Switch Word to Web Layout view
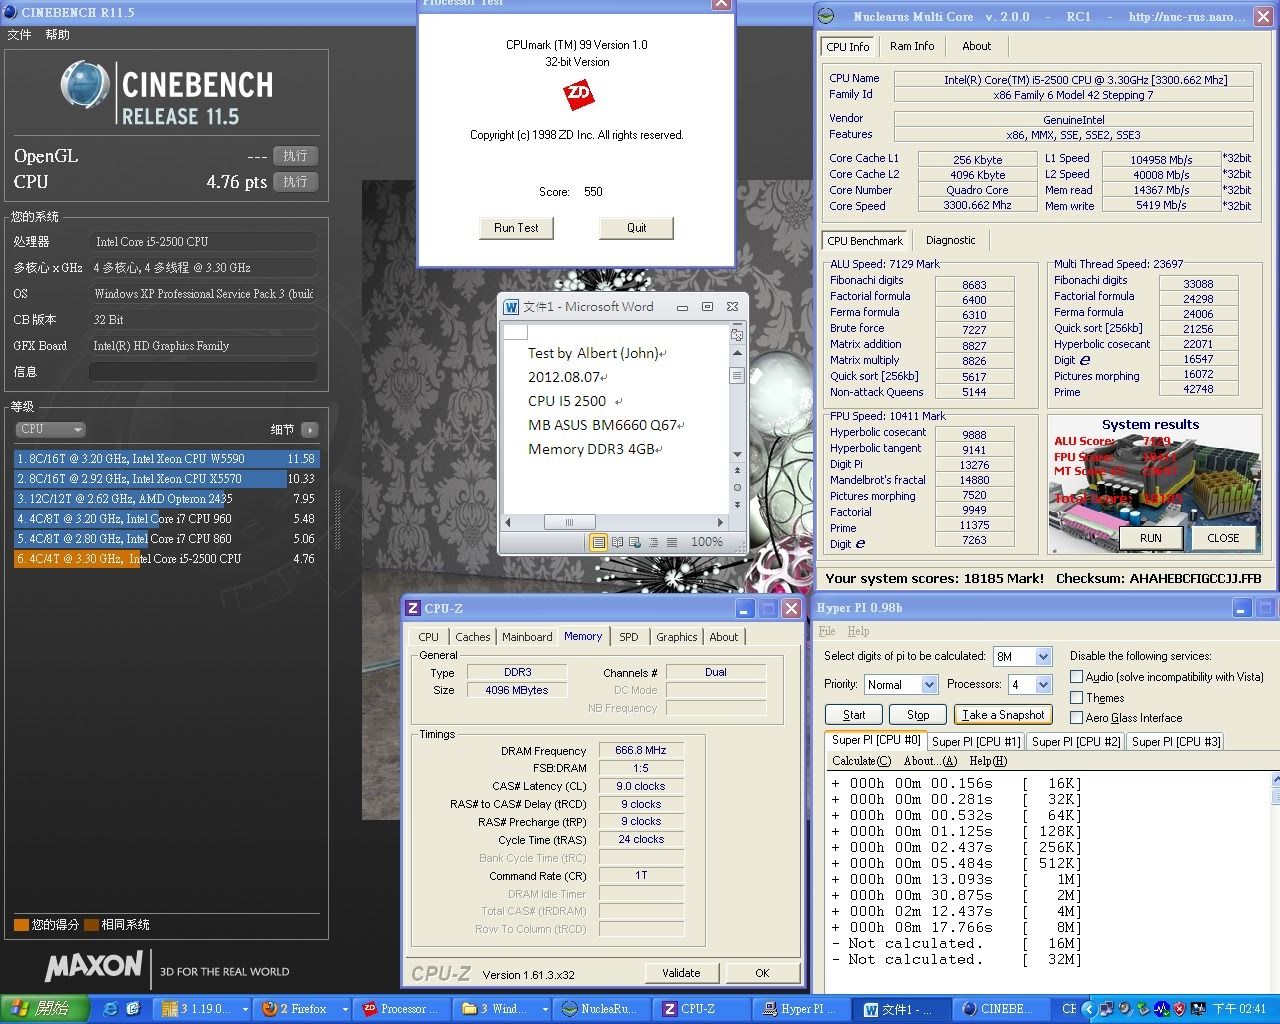The width and height of the screenshot is (1280, 1024). pyautogui.click(x=633, y=542)
